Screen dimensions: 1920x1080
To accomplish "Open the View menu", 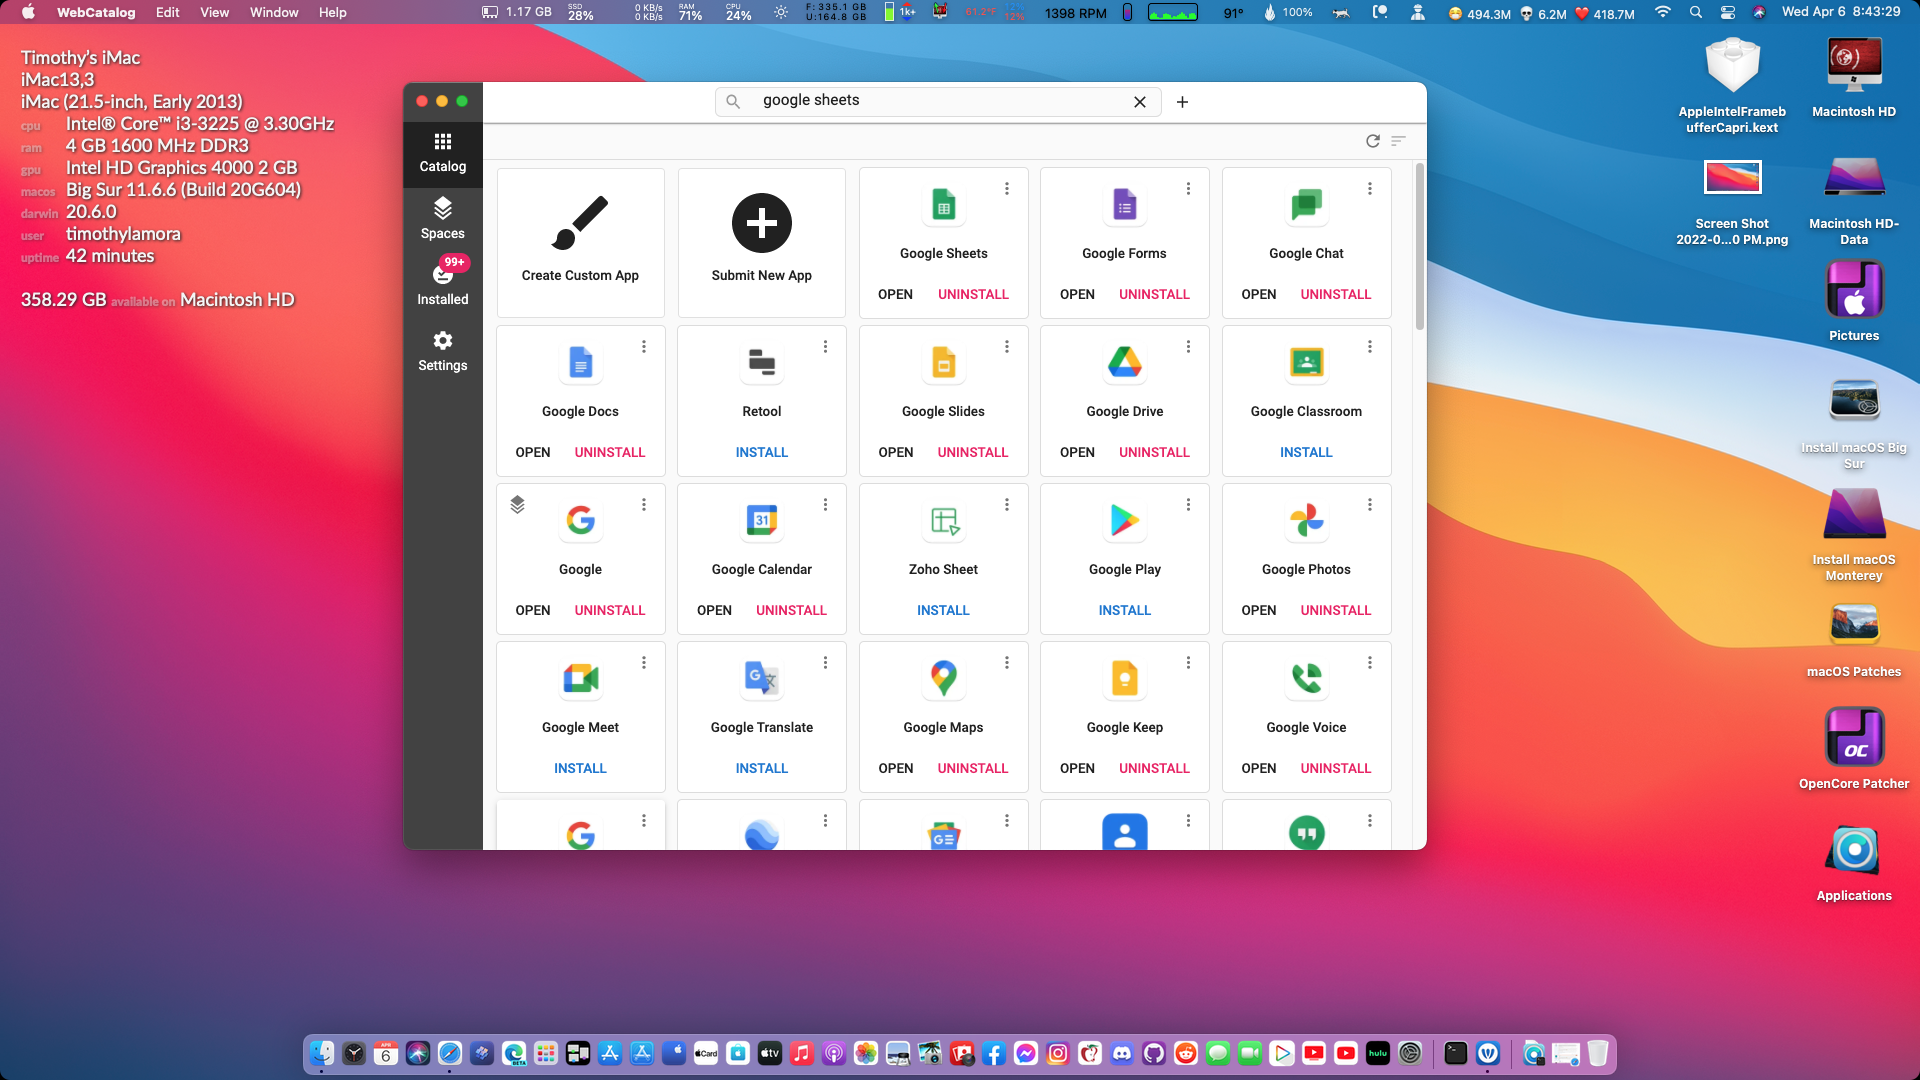I will click(214, 12).
